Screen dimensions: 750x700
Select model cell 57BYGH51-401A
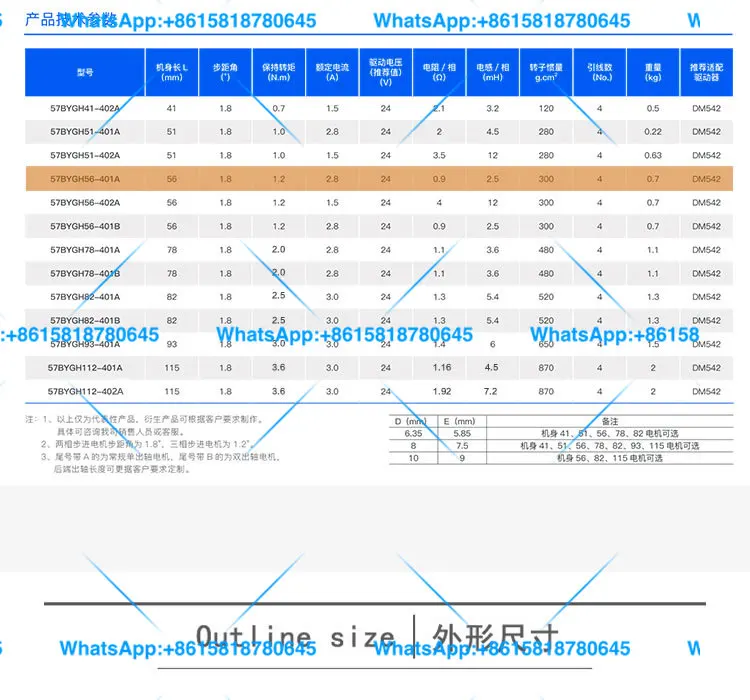(x=85, y=132)
